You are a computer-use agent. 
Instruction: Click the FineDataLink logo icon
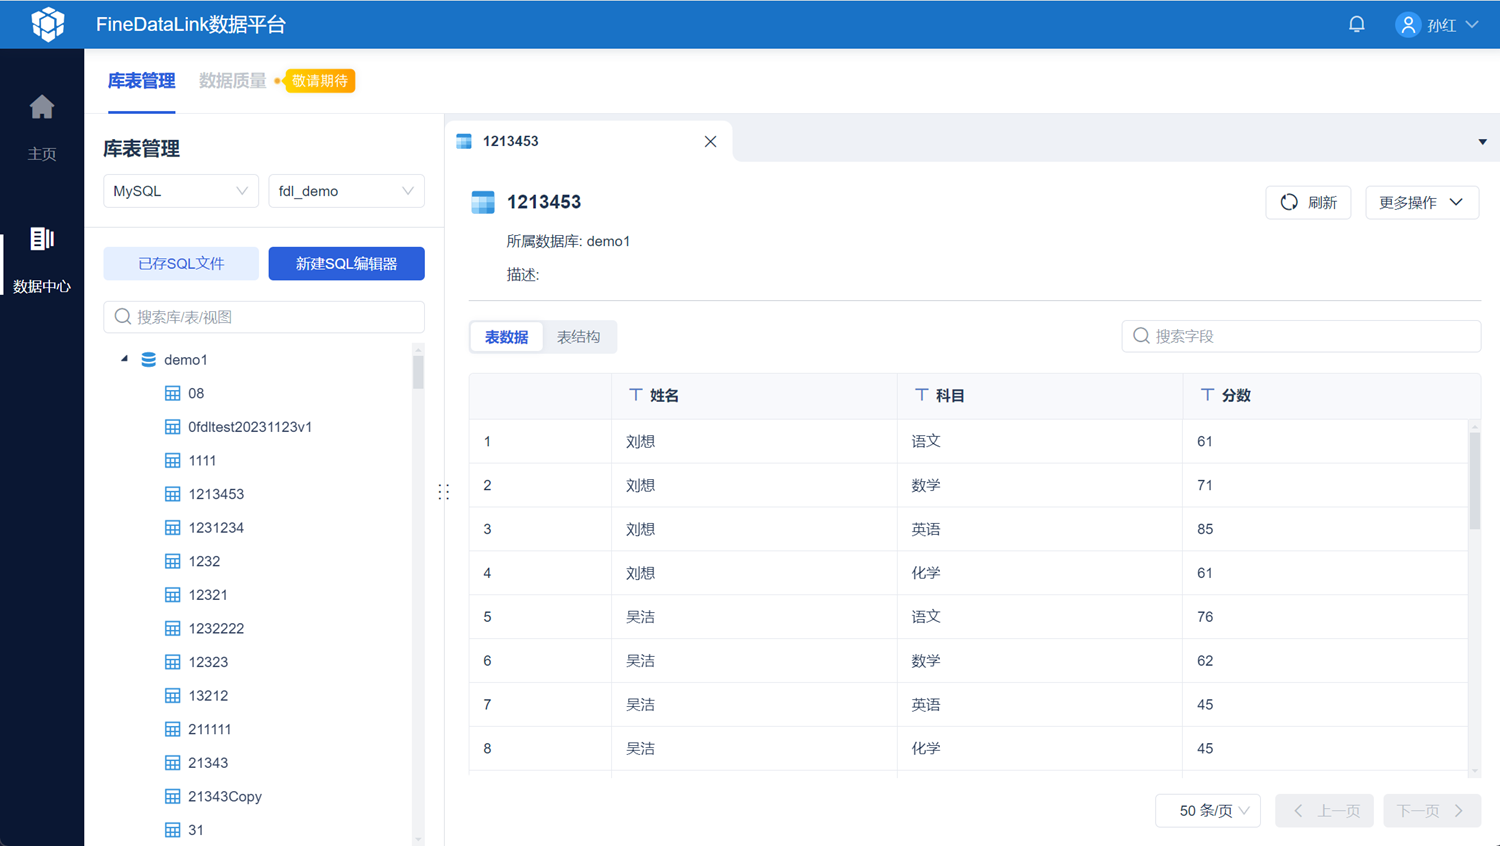point(47,24)
